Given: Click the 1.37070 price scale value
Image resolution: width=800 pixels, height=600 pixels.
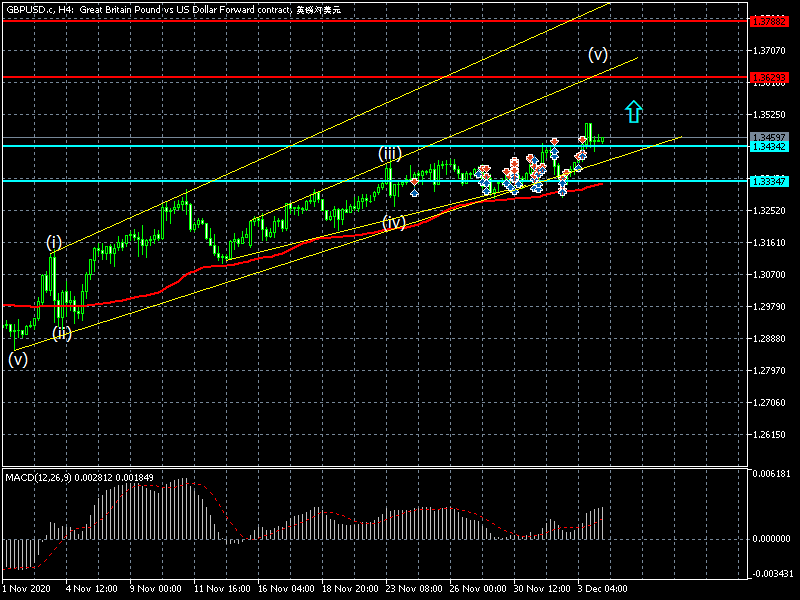Looking at the screenshot, I should pyautogui.click(x=770, y=50).
